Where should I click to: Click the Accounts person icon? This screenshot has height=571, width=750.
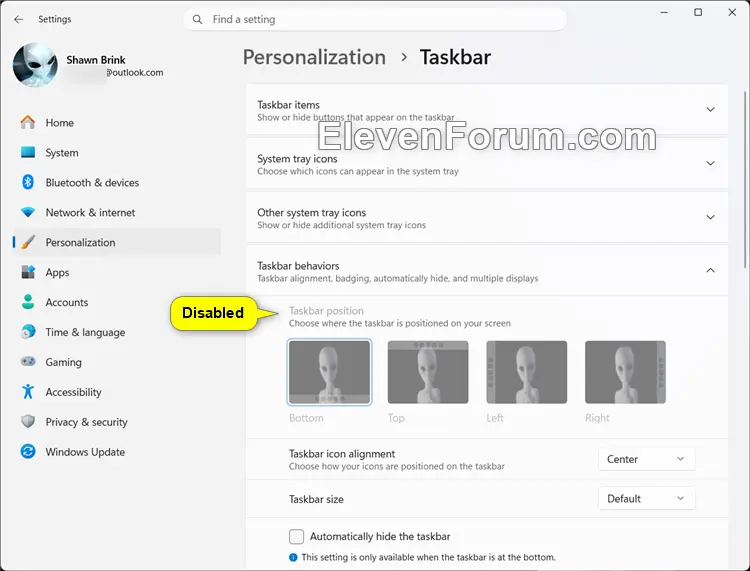28,302
